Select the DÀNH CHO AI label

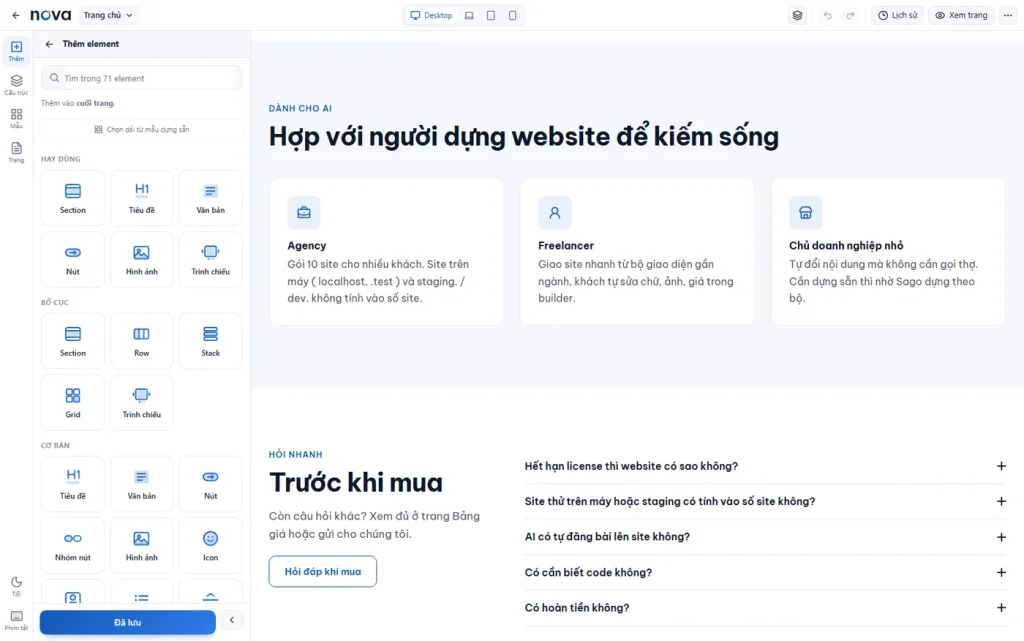pyautogui.click(x=300, y=108)
